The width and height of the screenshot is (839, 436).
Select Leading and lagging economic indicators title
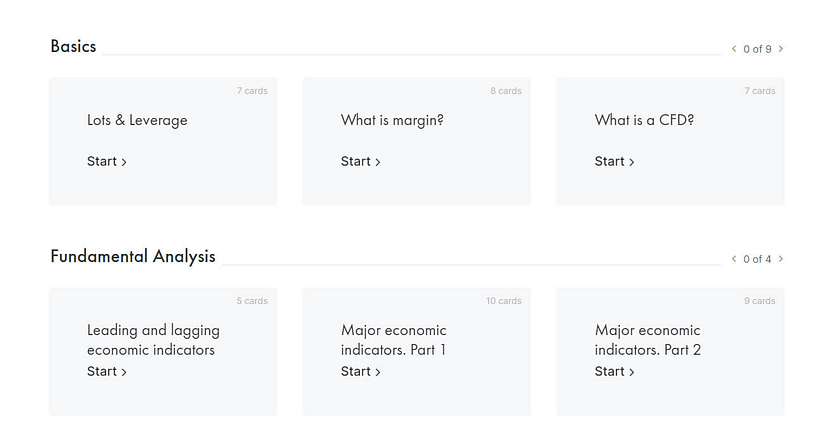click(x=153, y=340)
